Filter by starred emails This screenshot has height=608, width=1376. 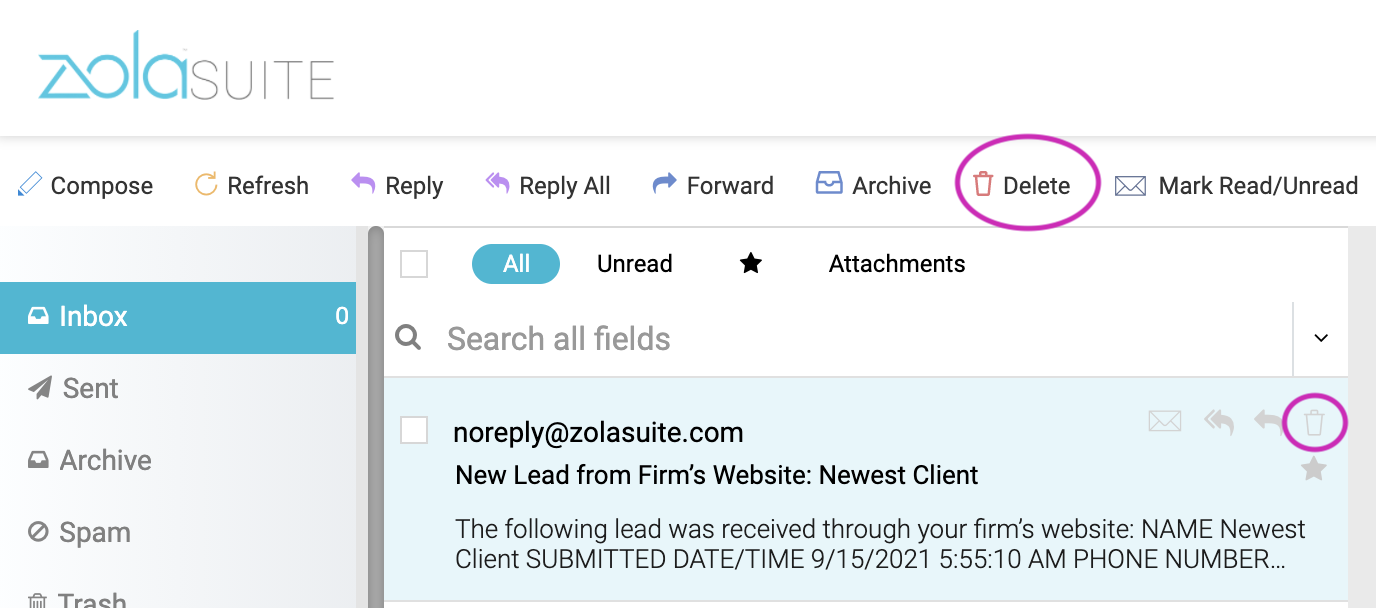(x=751, y=264)
